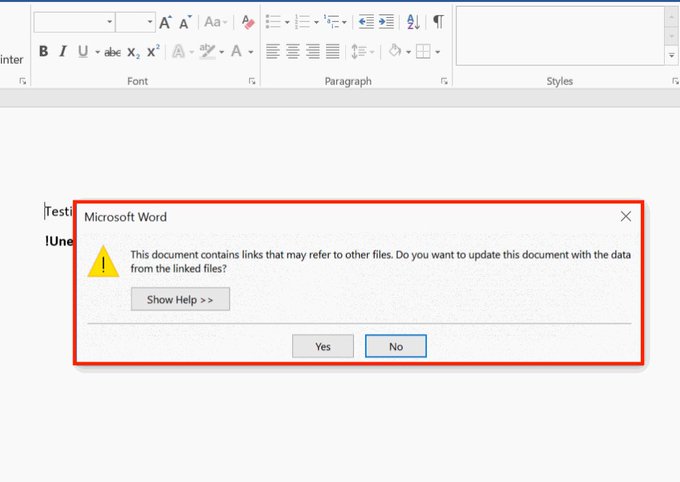Toggle Italic formatting

click(63, 52)
